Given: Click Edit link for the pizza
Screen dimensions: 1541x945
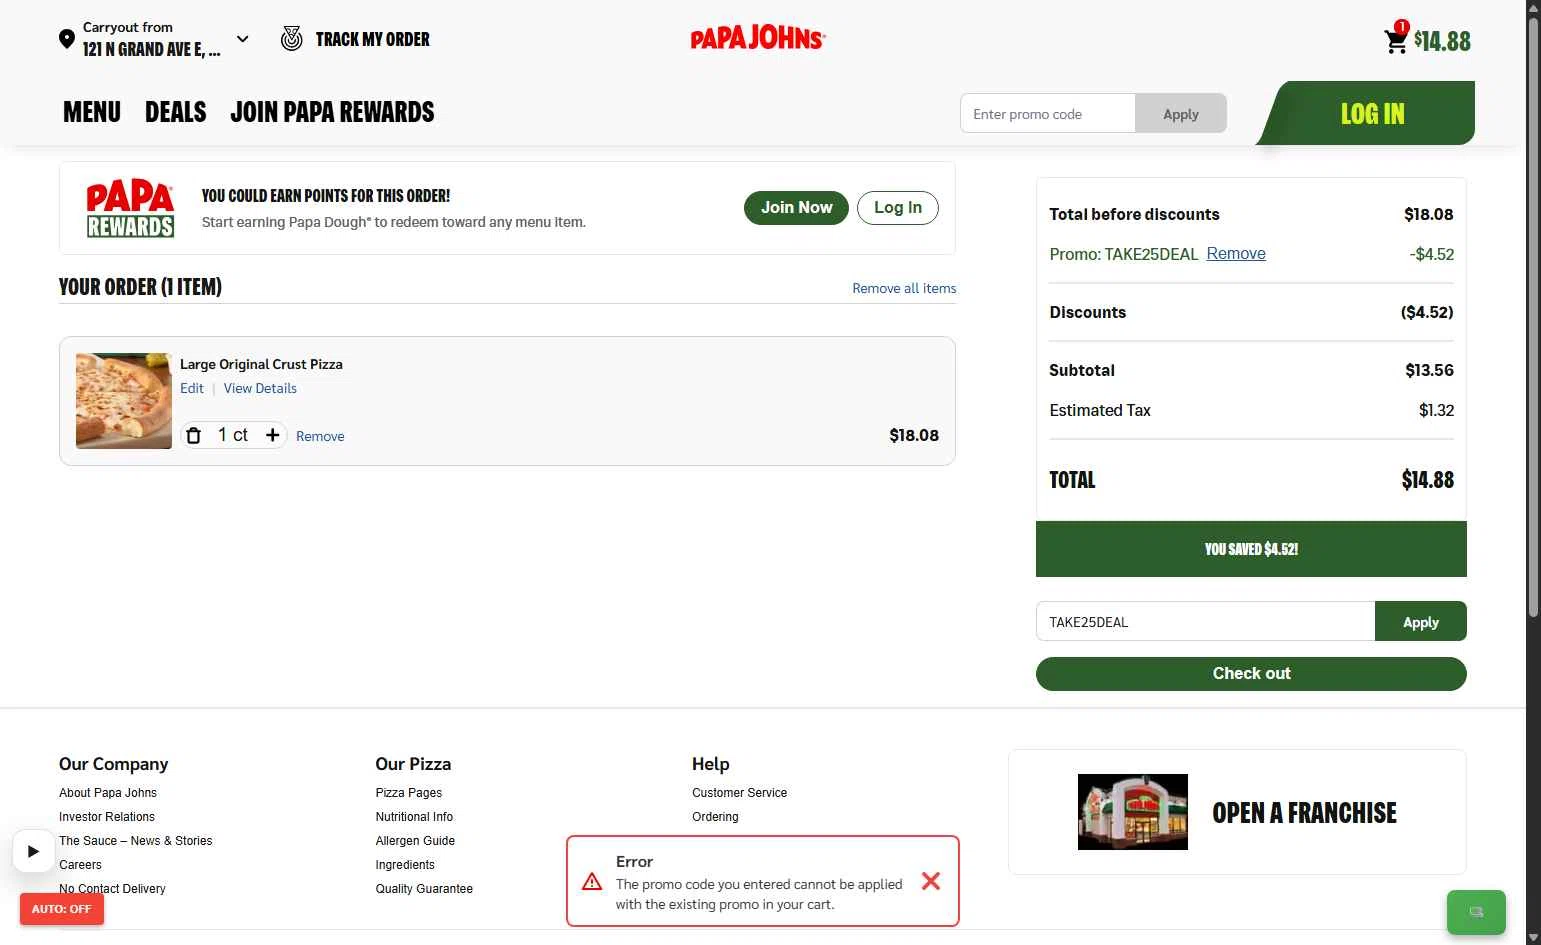Looking at the screenshot, I should (192, 388).
